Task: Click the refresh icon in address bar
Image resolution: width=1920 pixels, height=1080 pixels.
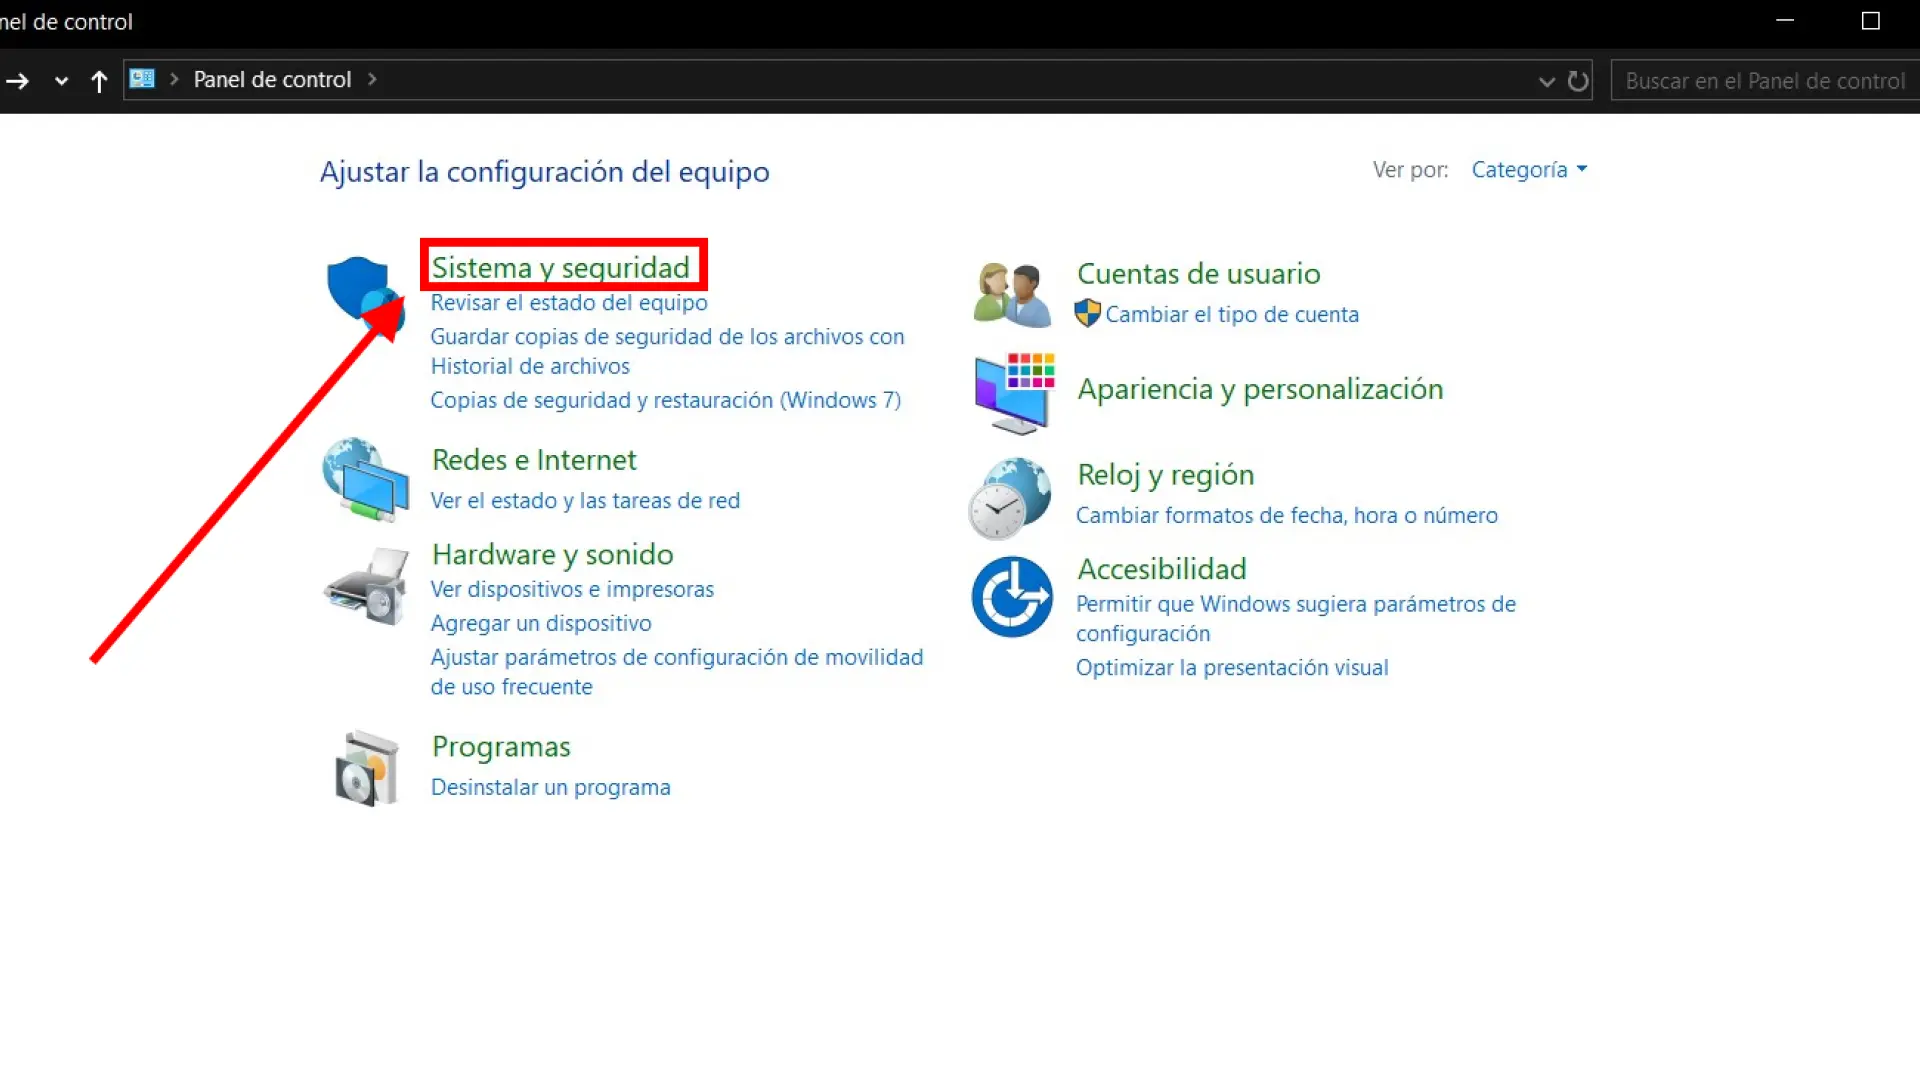Action: 1578,81
